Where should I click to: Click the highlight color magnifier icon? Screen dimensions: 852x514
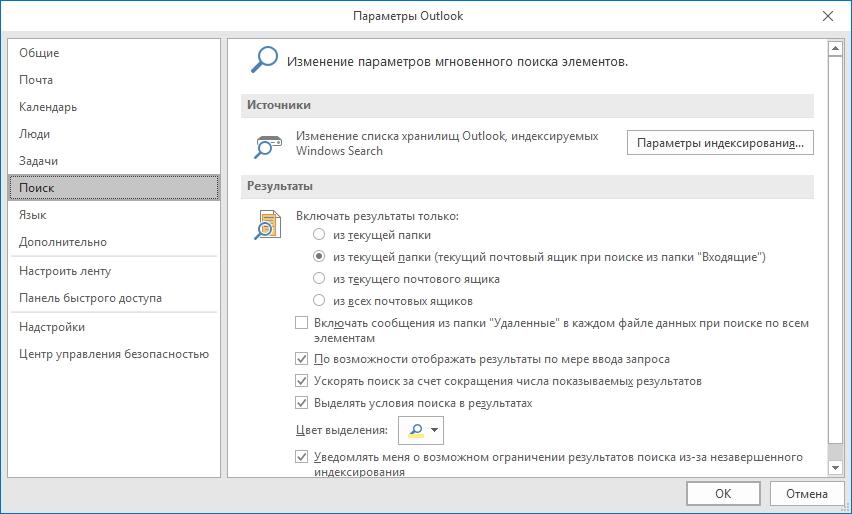(x=416, y=430)
